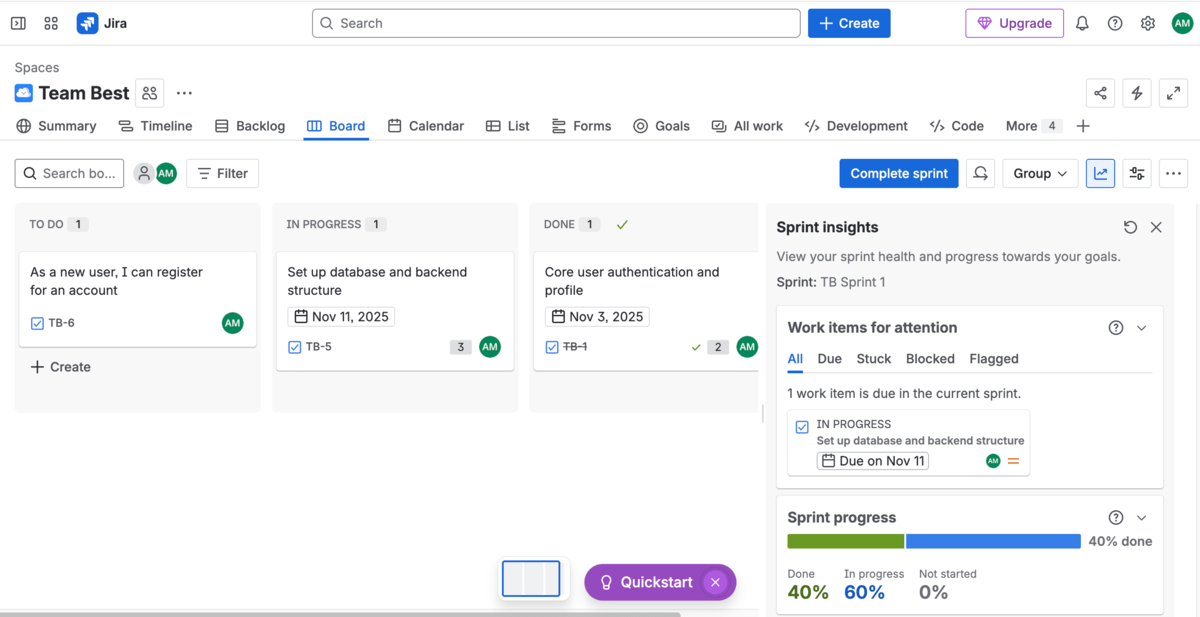
Task: Click the fullscreen expand icon
Action: (x=1172, y=92)
